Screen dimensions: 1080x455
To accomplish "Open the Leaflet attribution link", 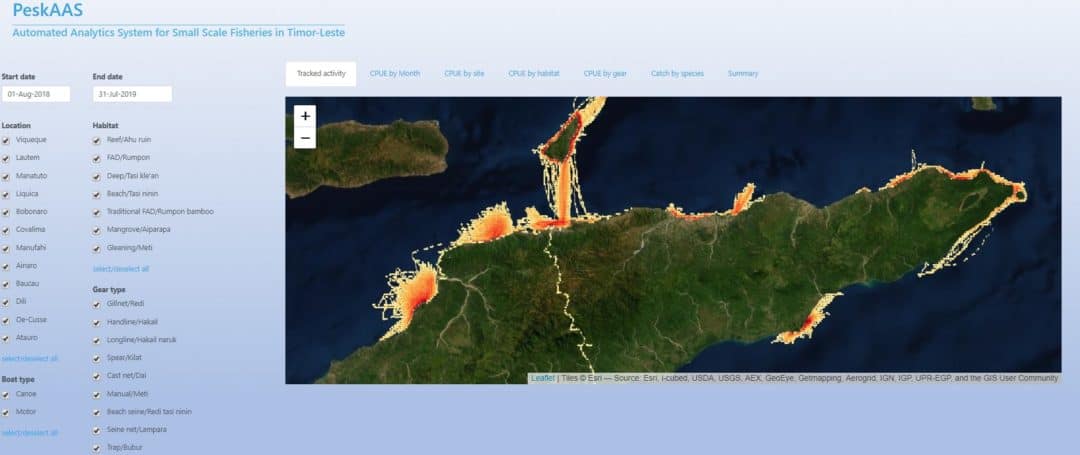I will click(x=542, y=378).
